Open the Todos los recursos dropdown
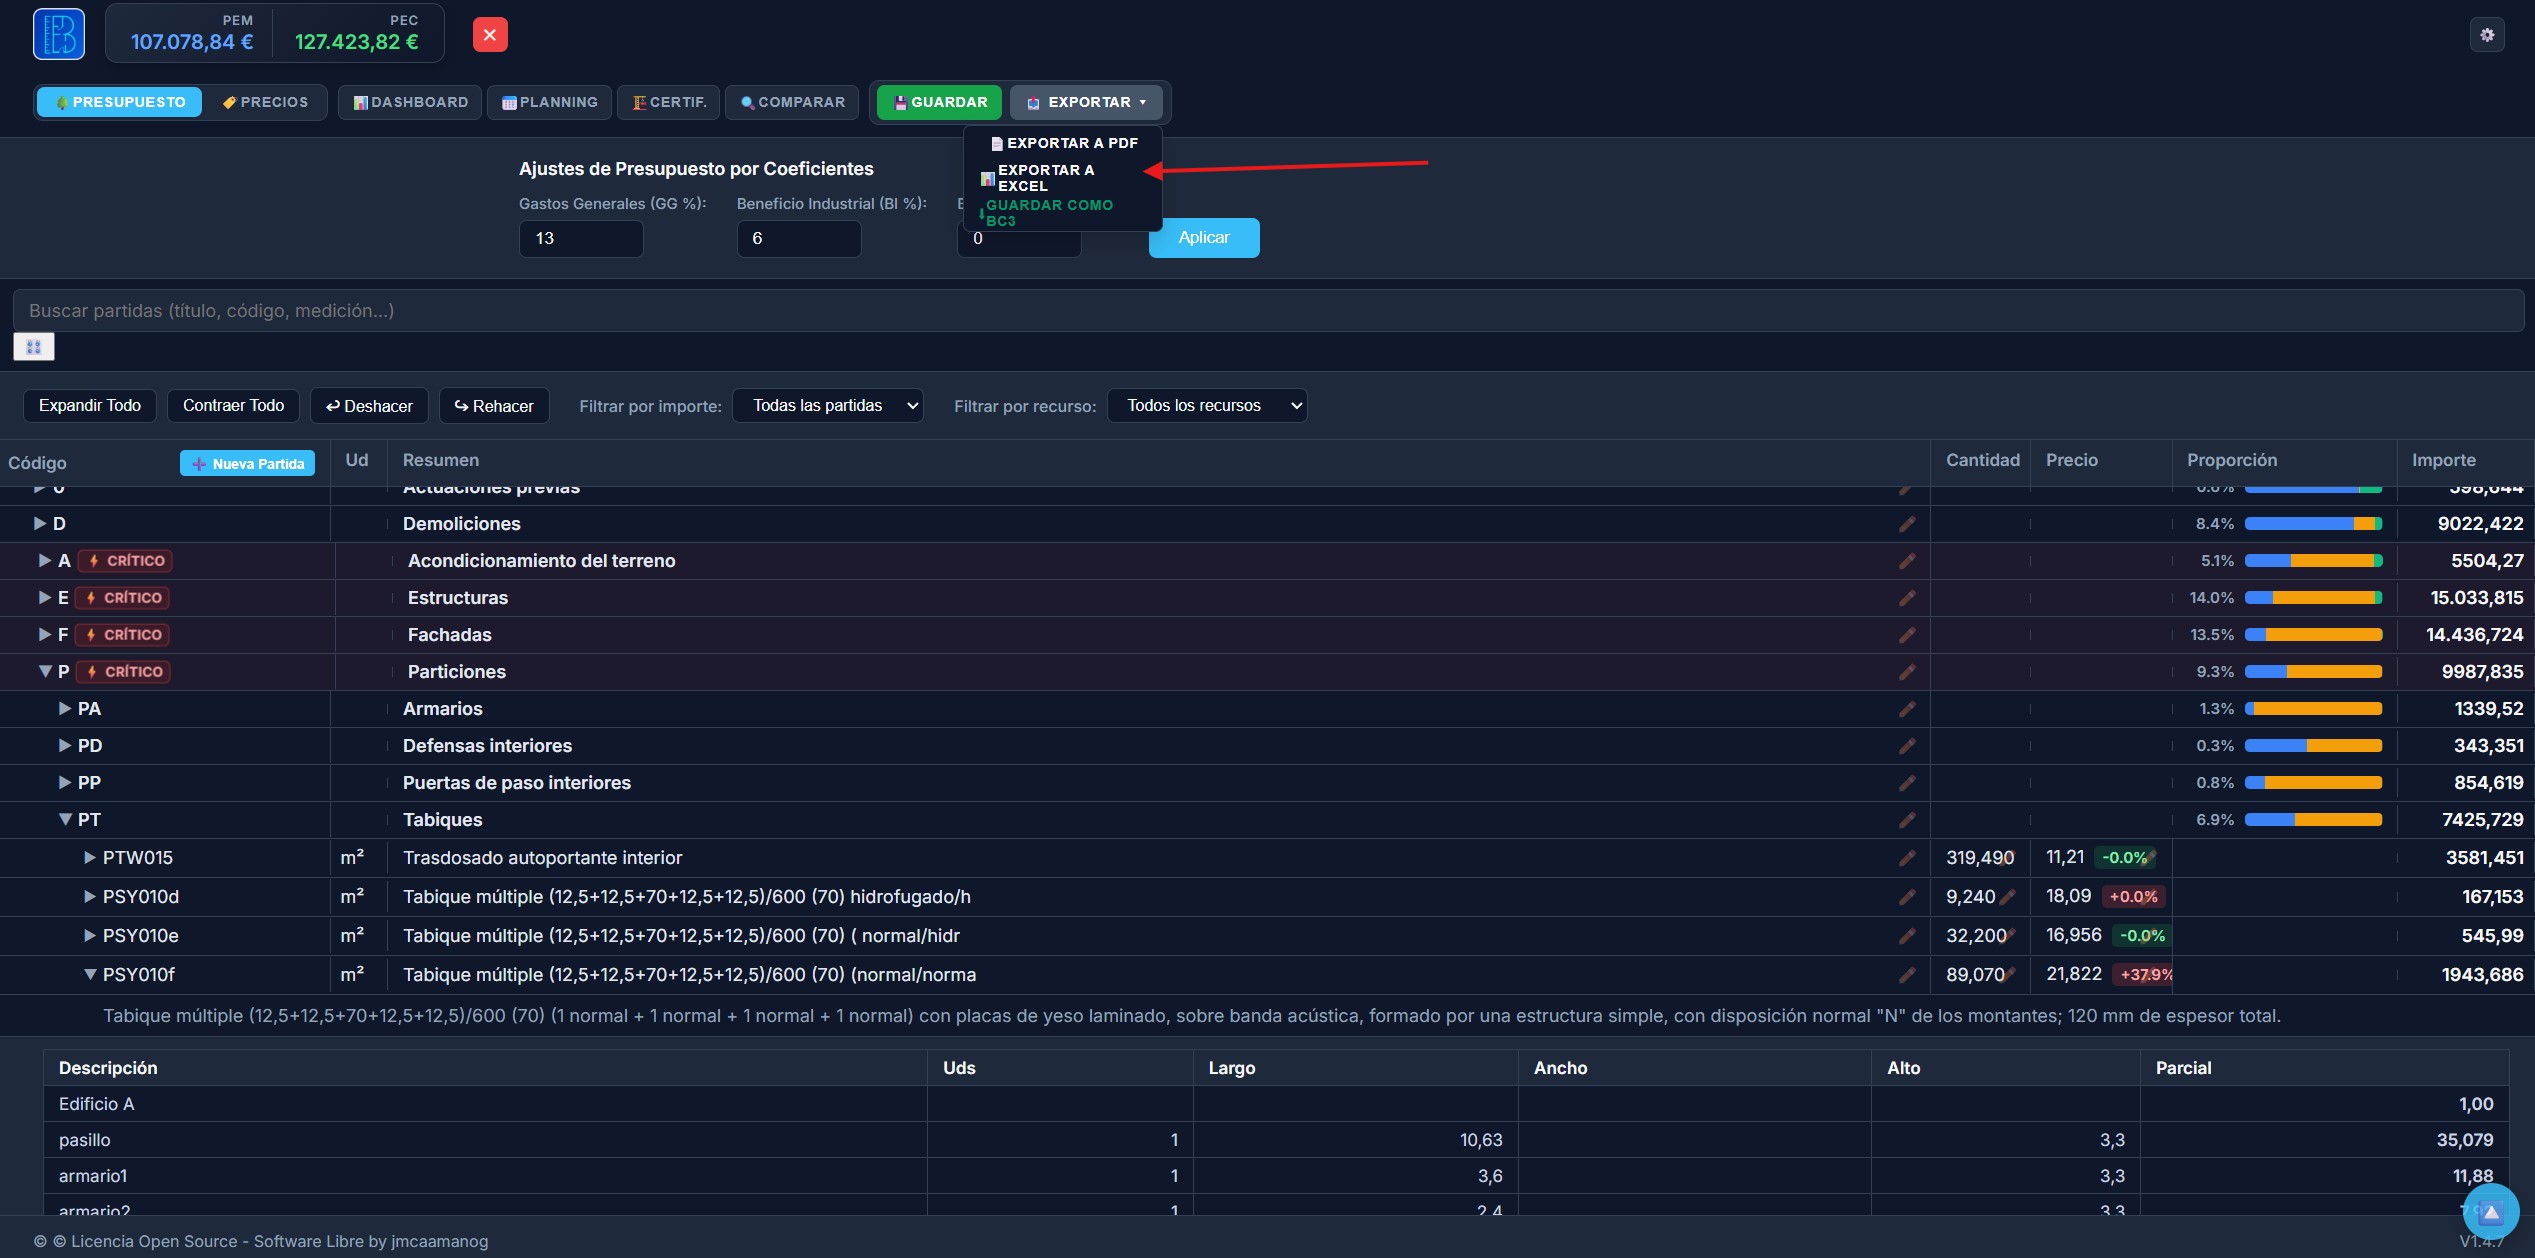 [x=1207, y=406]
